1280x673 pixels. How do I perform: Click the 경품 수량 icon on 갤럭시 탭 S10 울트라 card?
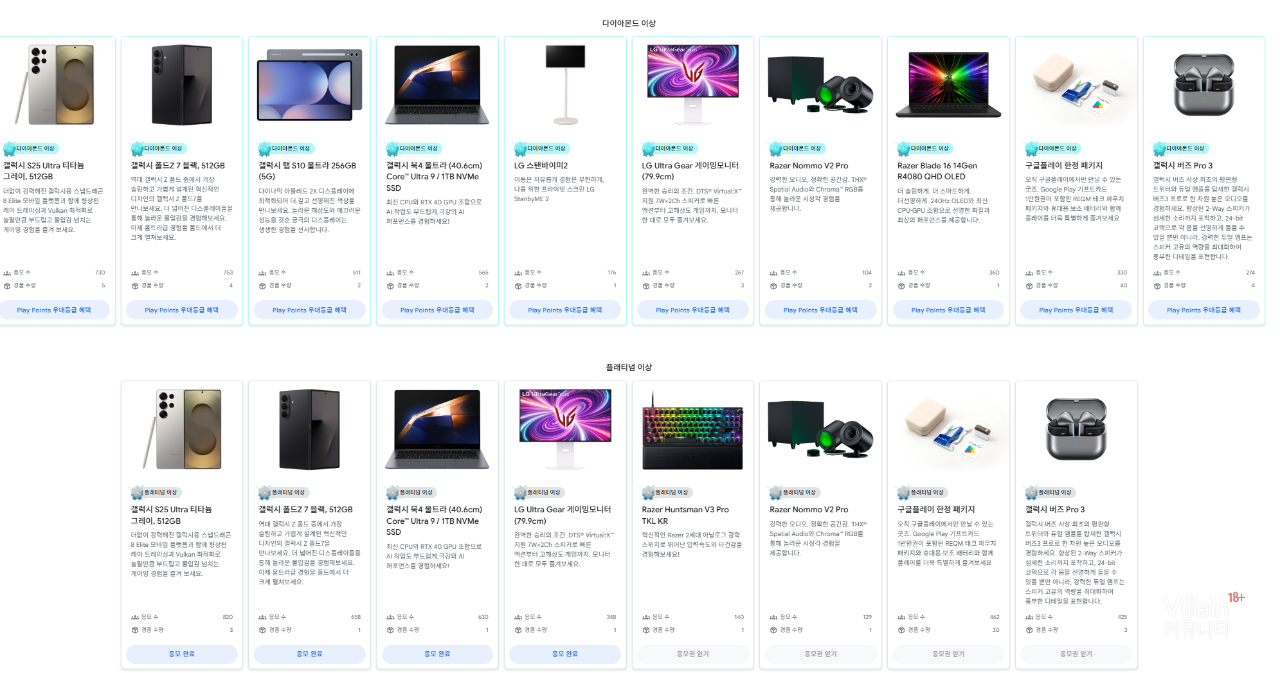click(262, 285)
